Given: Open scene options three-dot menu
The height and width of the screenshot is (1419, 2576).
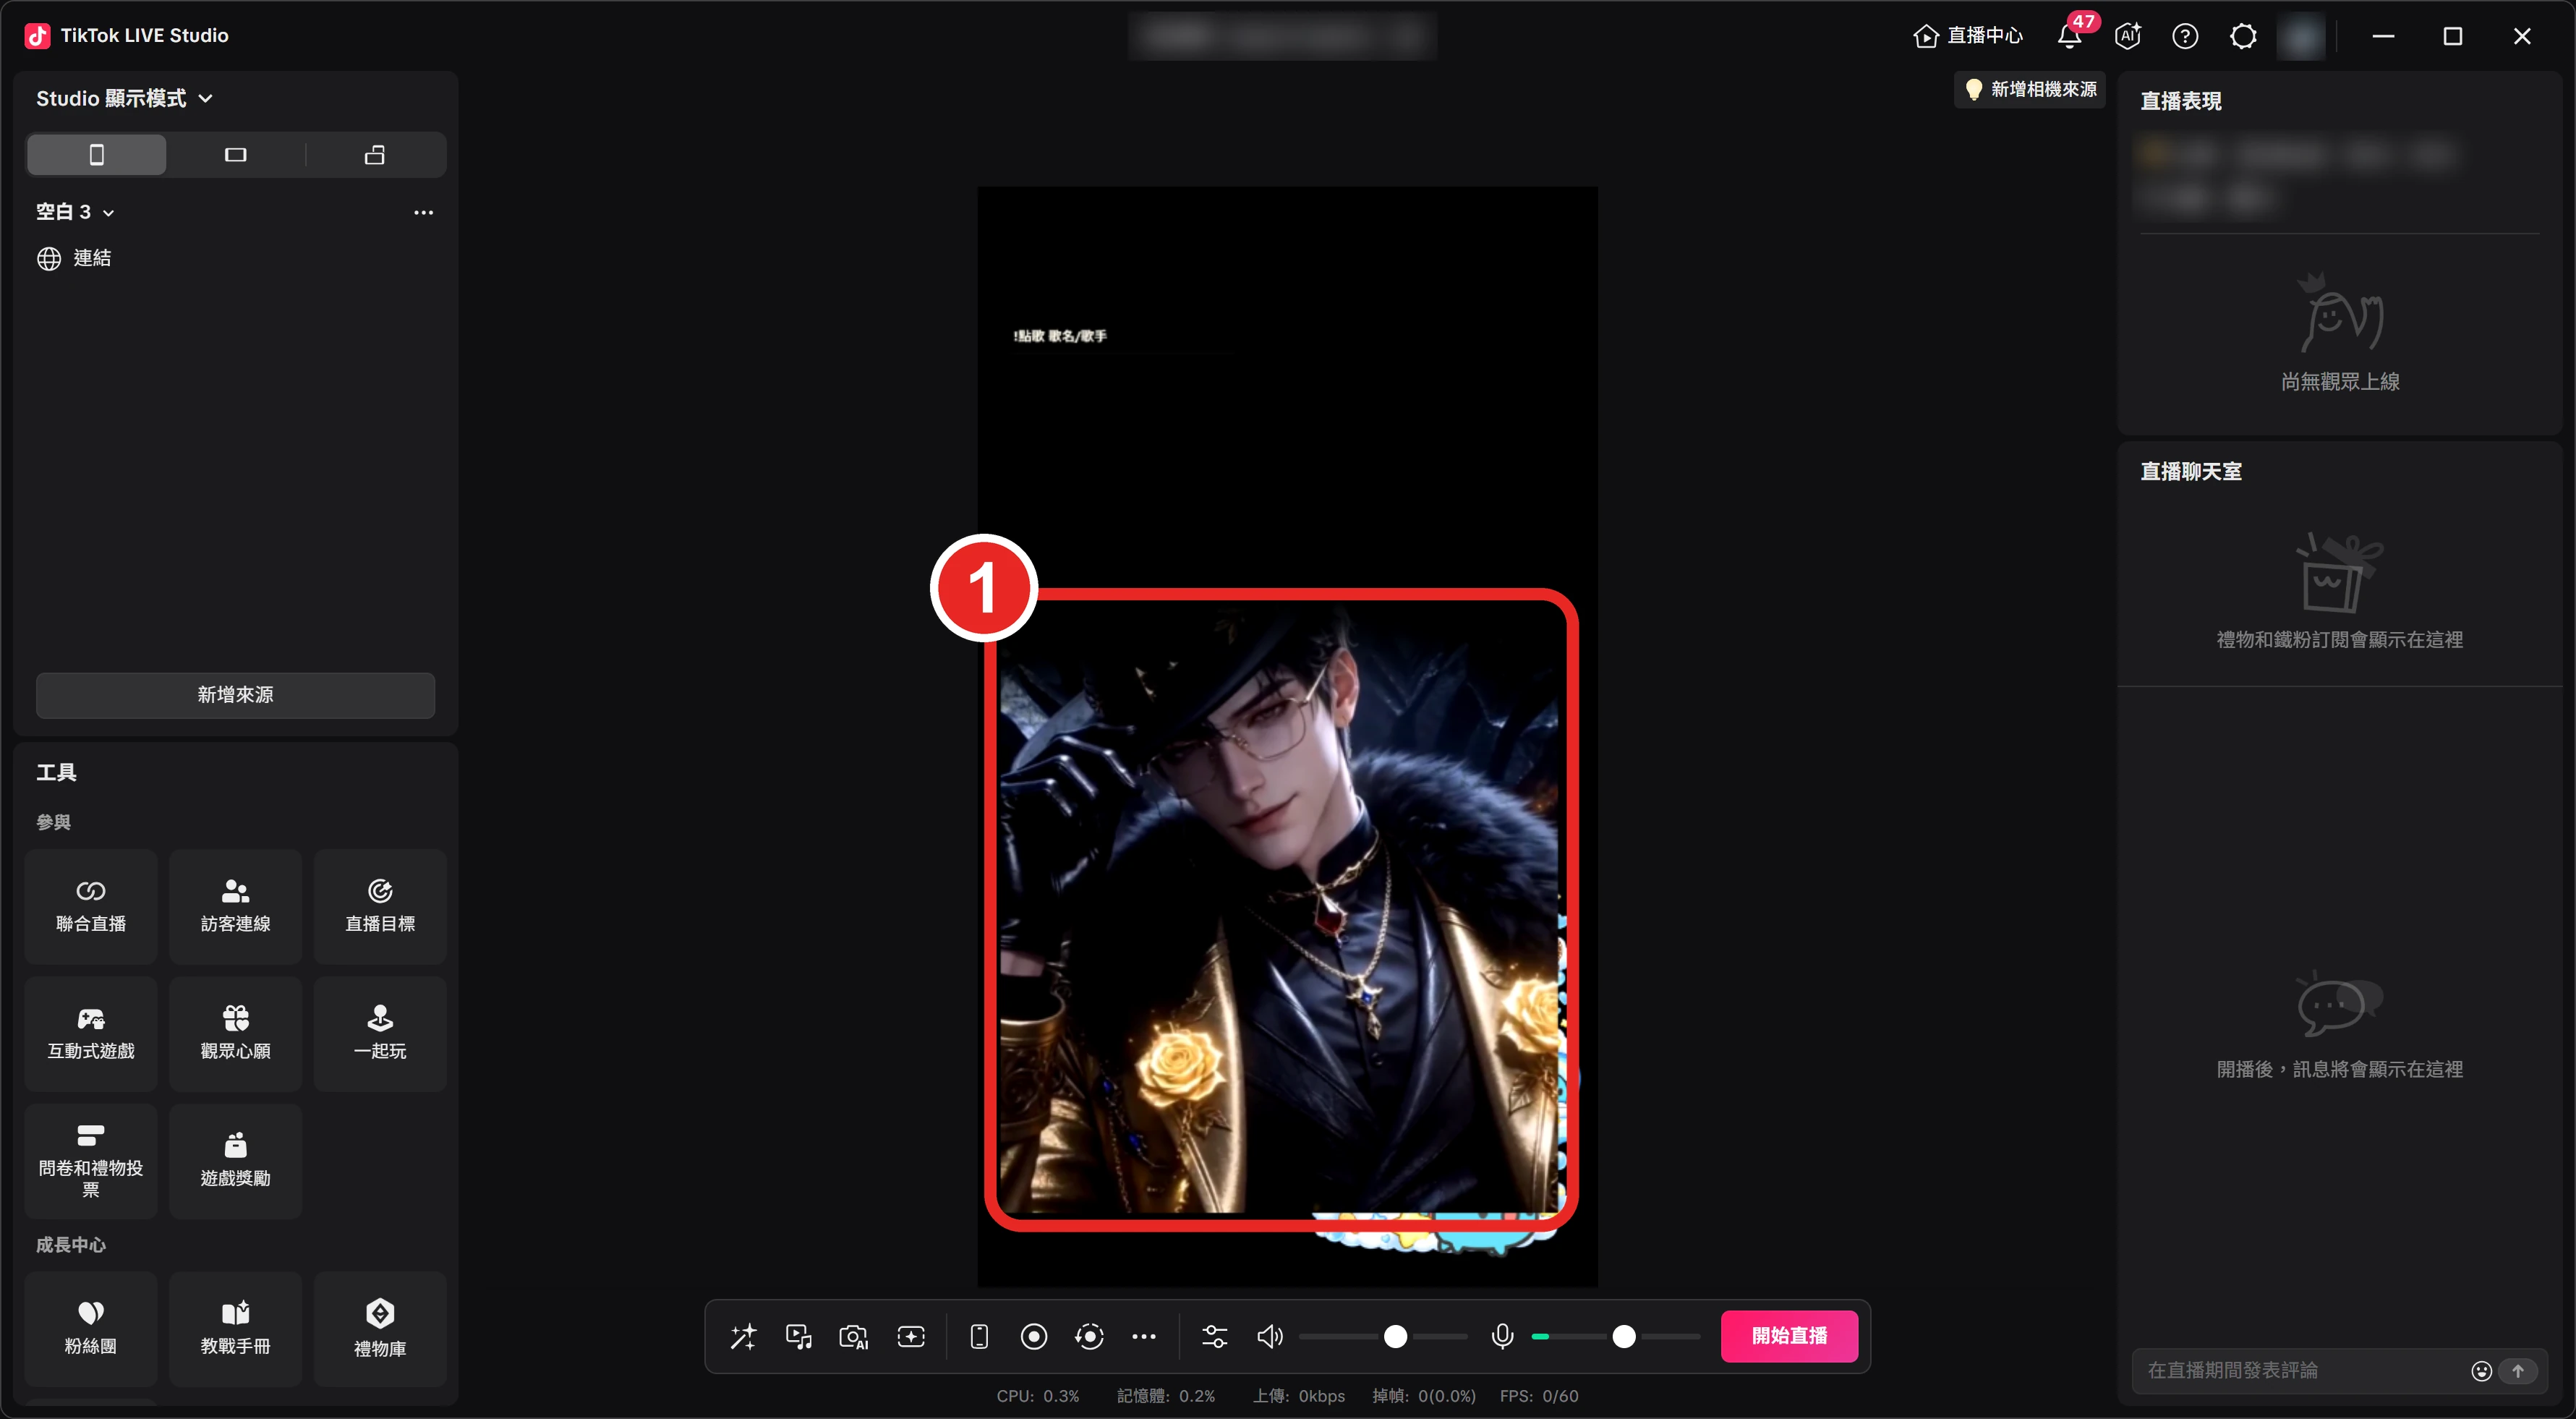Looking at the screenshot, I should pyautogui.click(x=423, y=212).
